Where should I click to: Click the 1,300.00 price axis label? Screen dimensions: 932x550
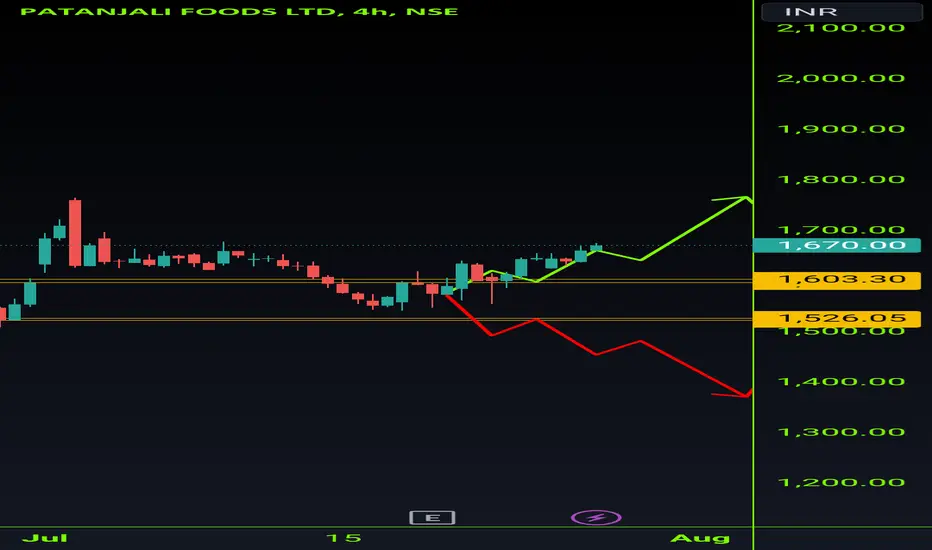coord(841,432)
